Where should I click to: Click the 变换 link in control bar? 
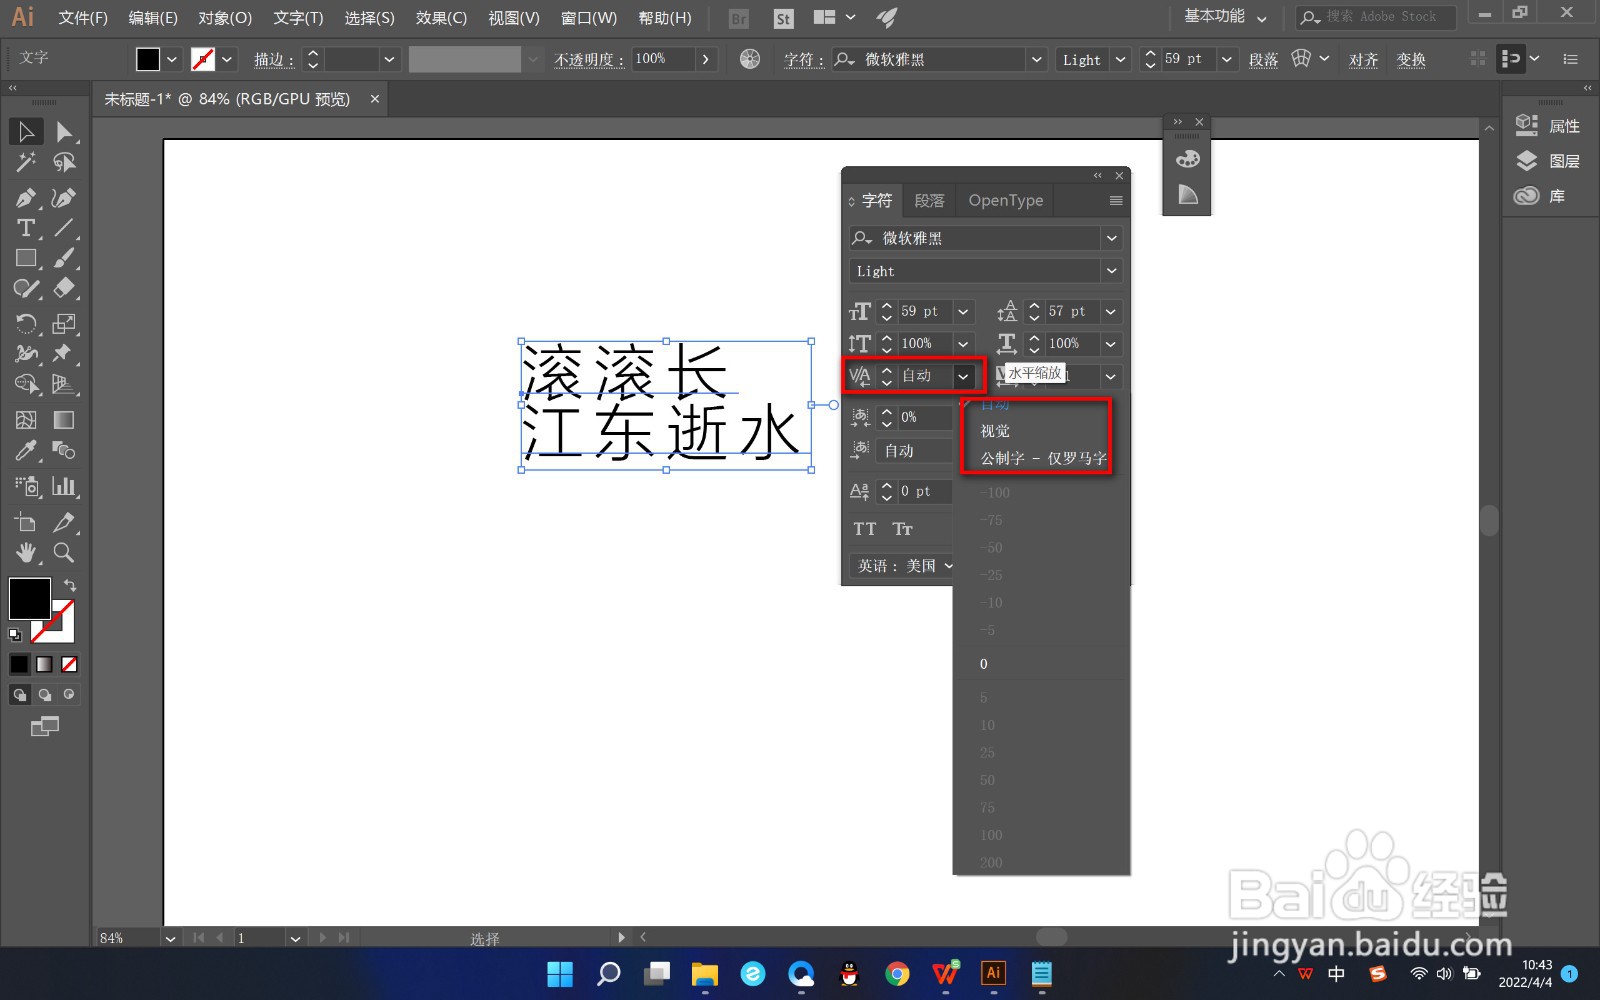click(1411, 60)
